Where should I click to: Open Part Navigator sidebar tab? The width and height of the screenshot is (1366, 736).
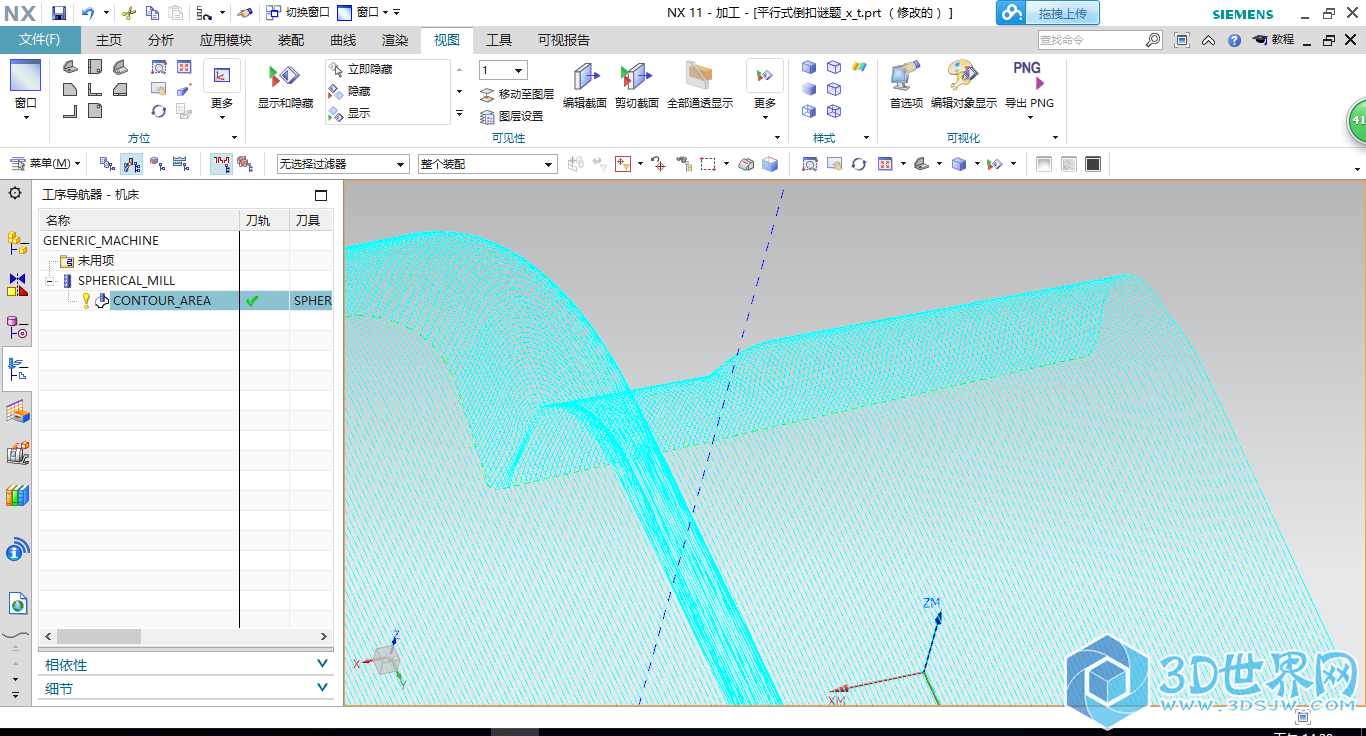pyautogui.click(x=17, y=327)
